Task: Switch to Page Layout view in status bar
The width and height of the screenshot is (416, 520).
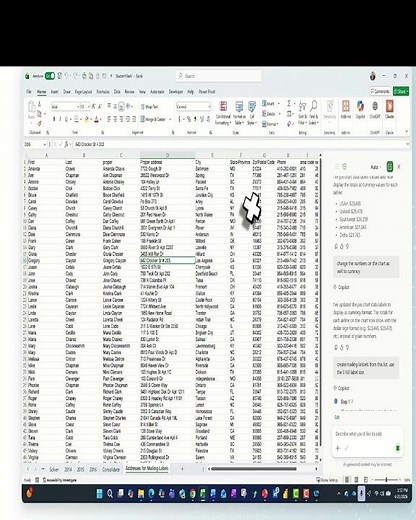Action: pyautogui.click(x=356, y=480)
